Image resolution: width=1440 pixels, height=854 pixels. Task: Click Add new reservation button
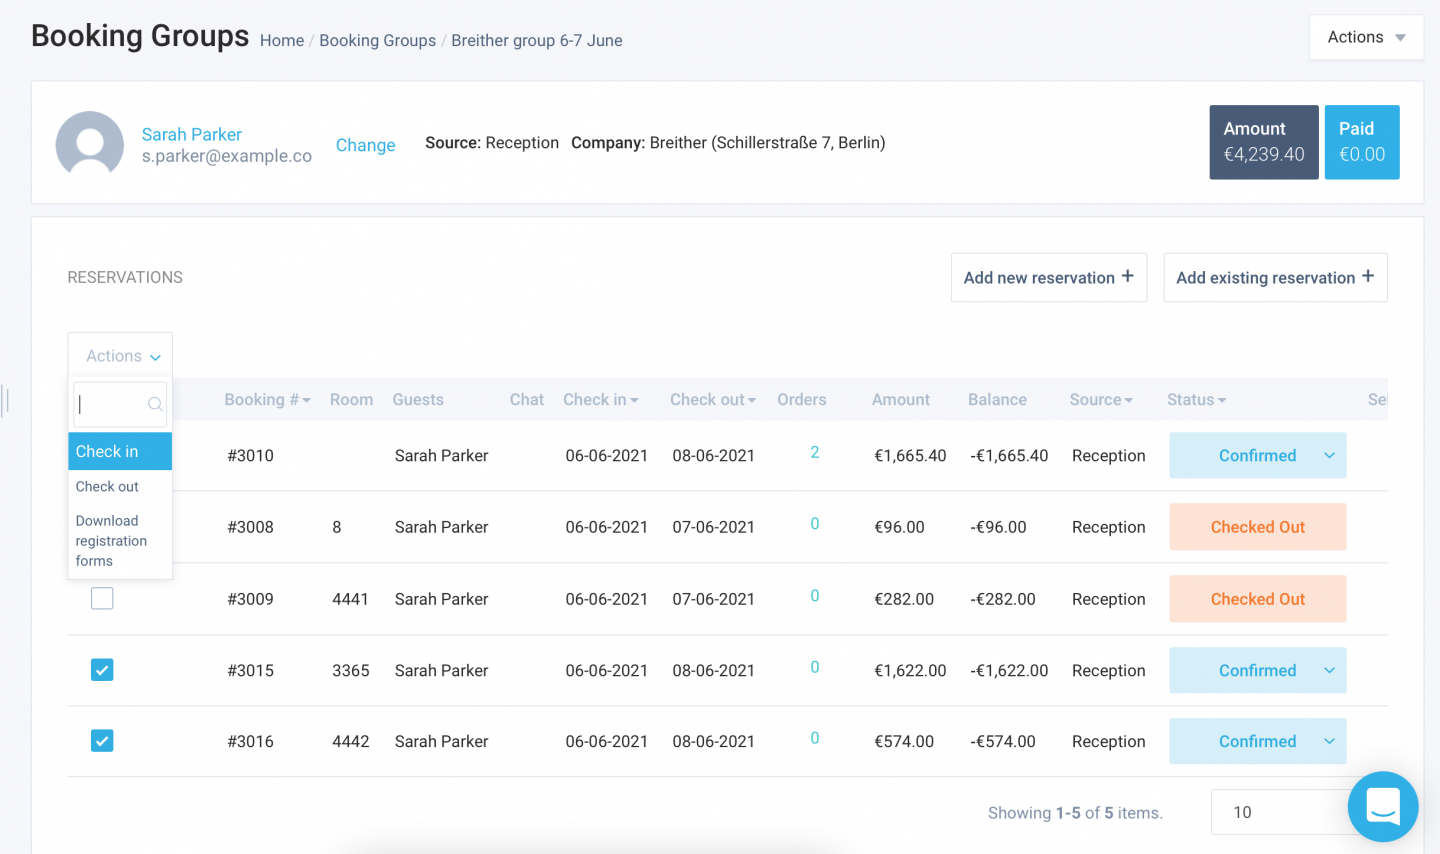pyautogui.click(x=1049, y=277)
